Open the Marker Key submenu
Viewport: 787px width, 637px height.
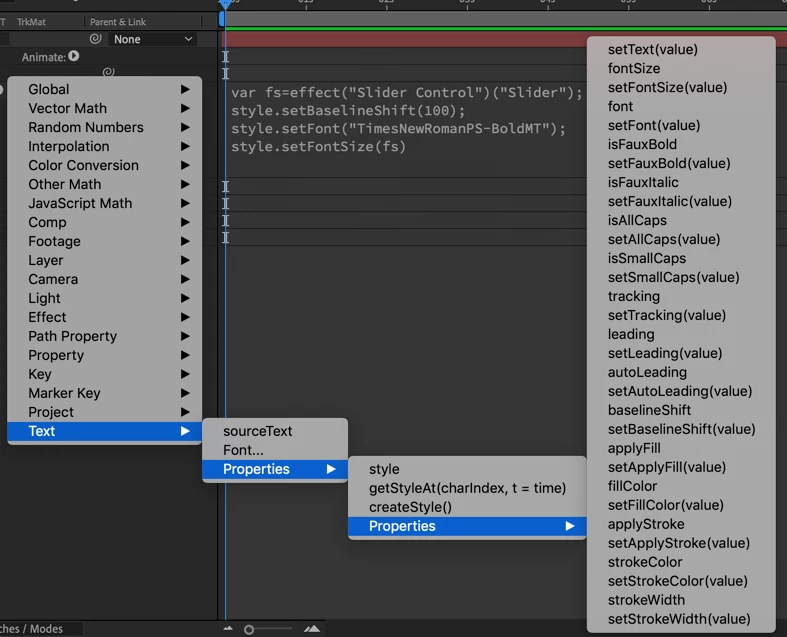104,393
